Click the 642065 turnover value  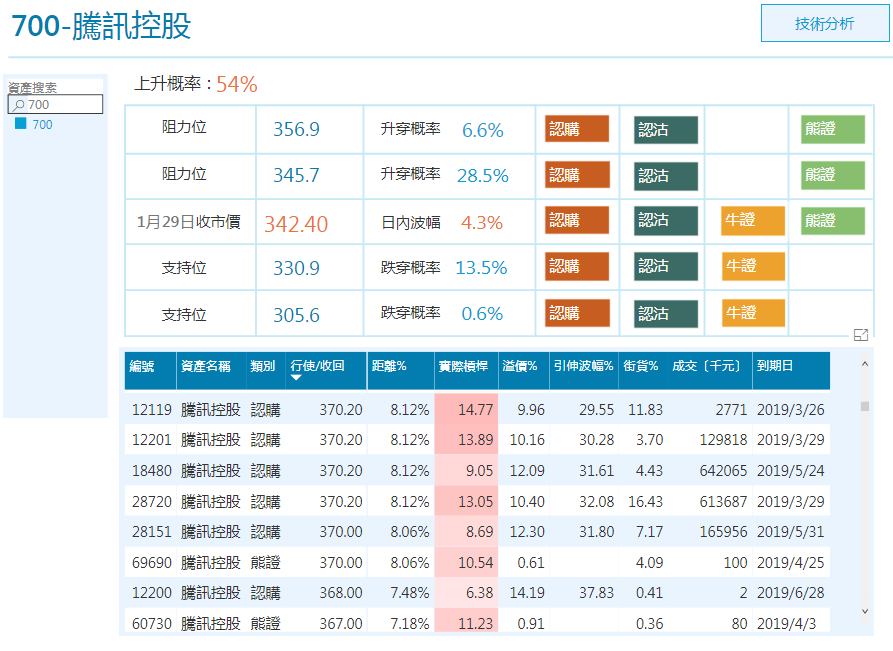coord(723,471)
